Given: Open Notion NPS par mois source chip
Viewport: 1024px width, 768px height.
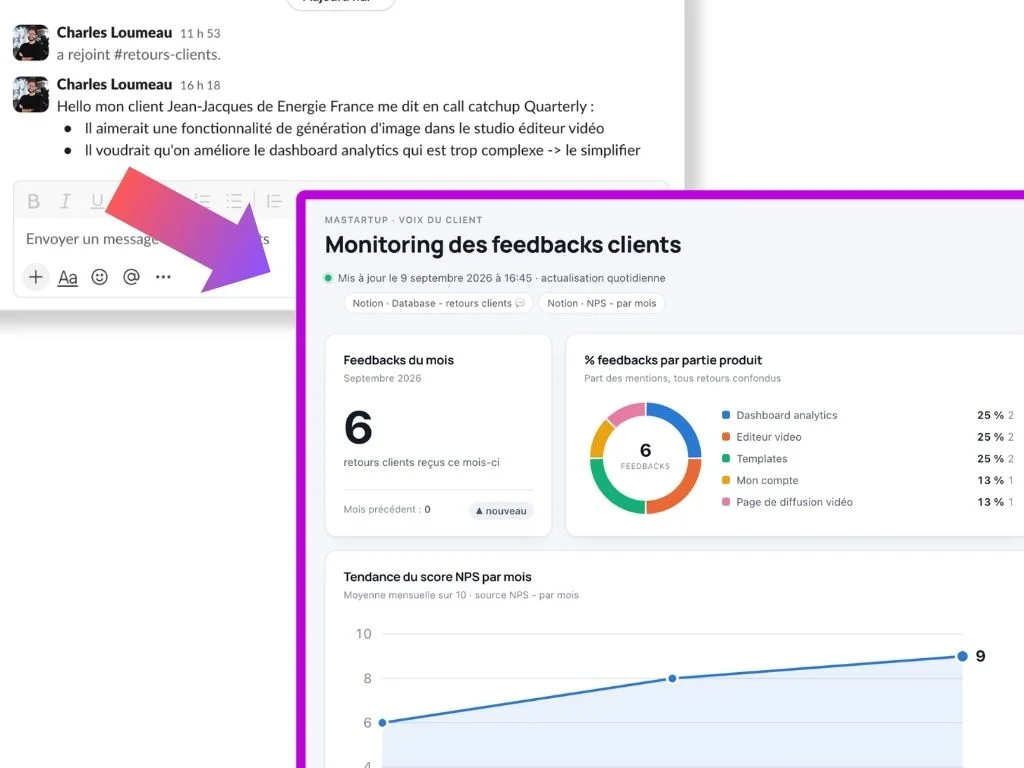Looking at the screenshot, I should click(x=601, y=303).
